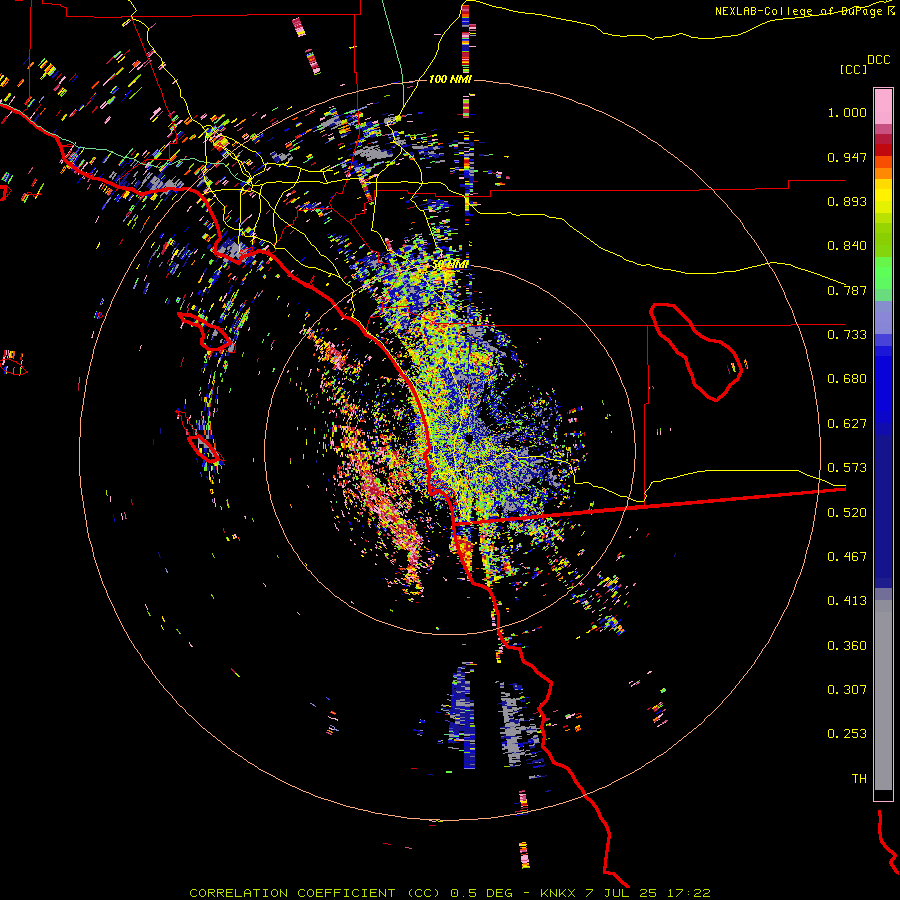Select the 0.627 scale value
This screenshot has height=900, width=900.
tap(847, 424)
